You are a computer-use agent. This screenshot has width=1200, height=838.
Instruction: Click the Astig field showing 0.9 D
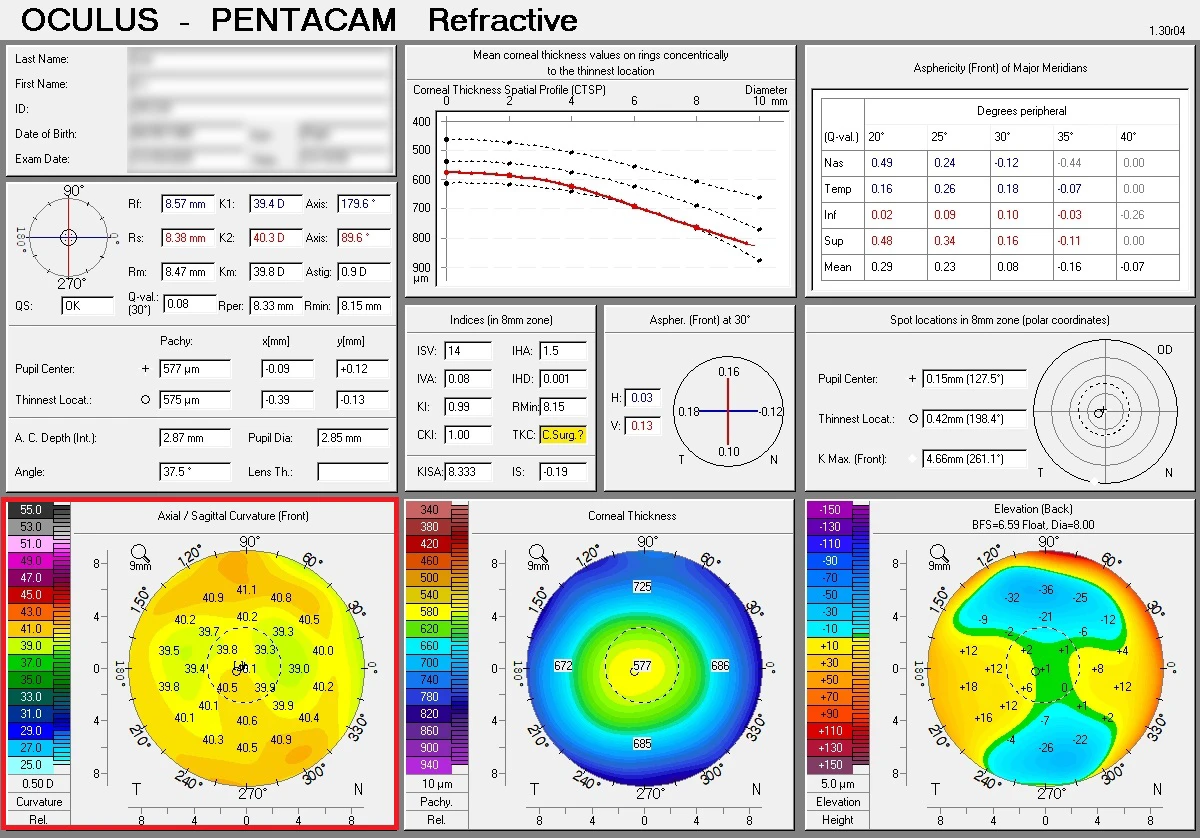click(364, 272)
